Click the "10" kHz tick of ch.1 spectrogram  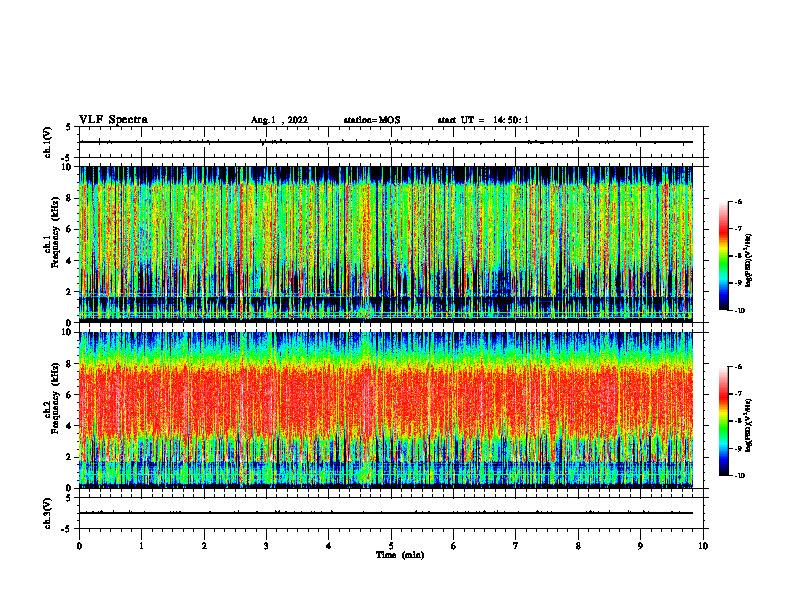coord(67,167)
